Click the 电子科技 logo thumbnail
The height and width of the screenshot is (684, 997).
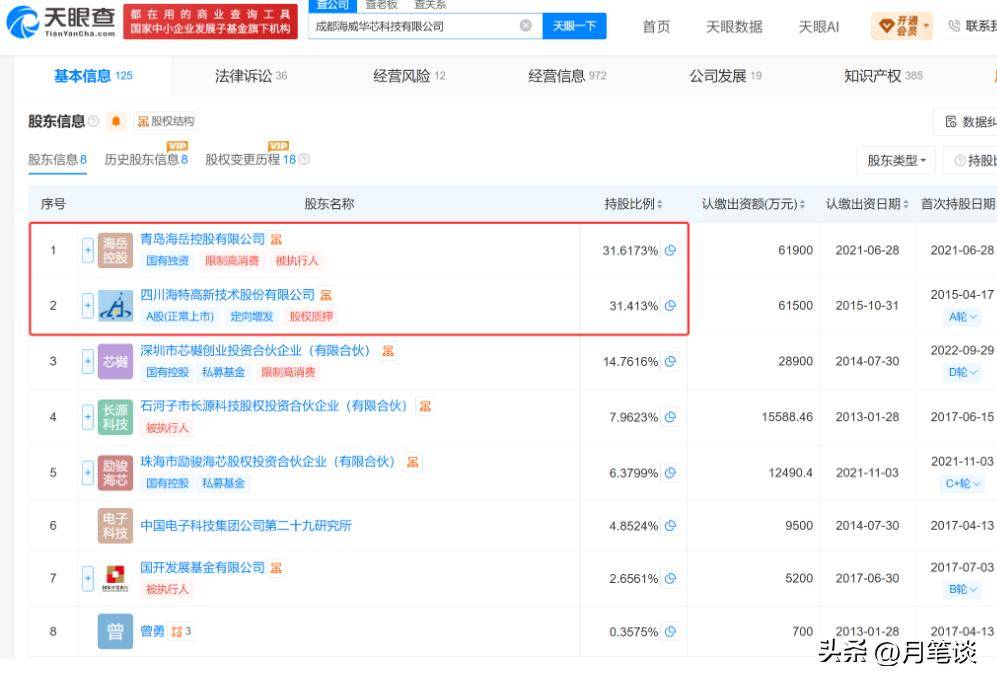pyautogui.click(x=115, y=526)
